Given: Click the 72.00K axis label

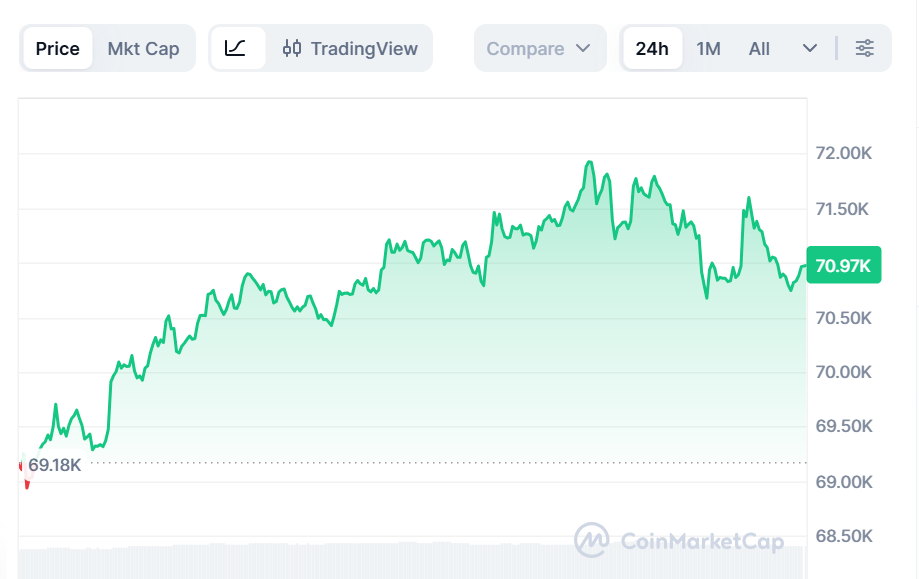Looking at the screenshot, I should coord(844,154).
